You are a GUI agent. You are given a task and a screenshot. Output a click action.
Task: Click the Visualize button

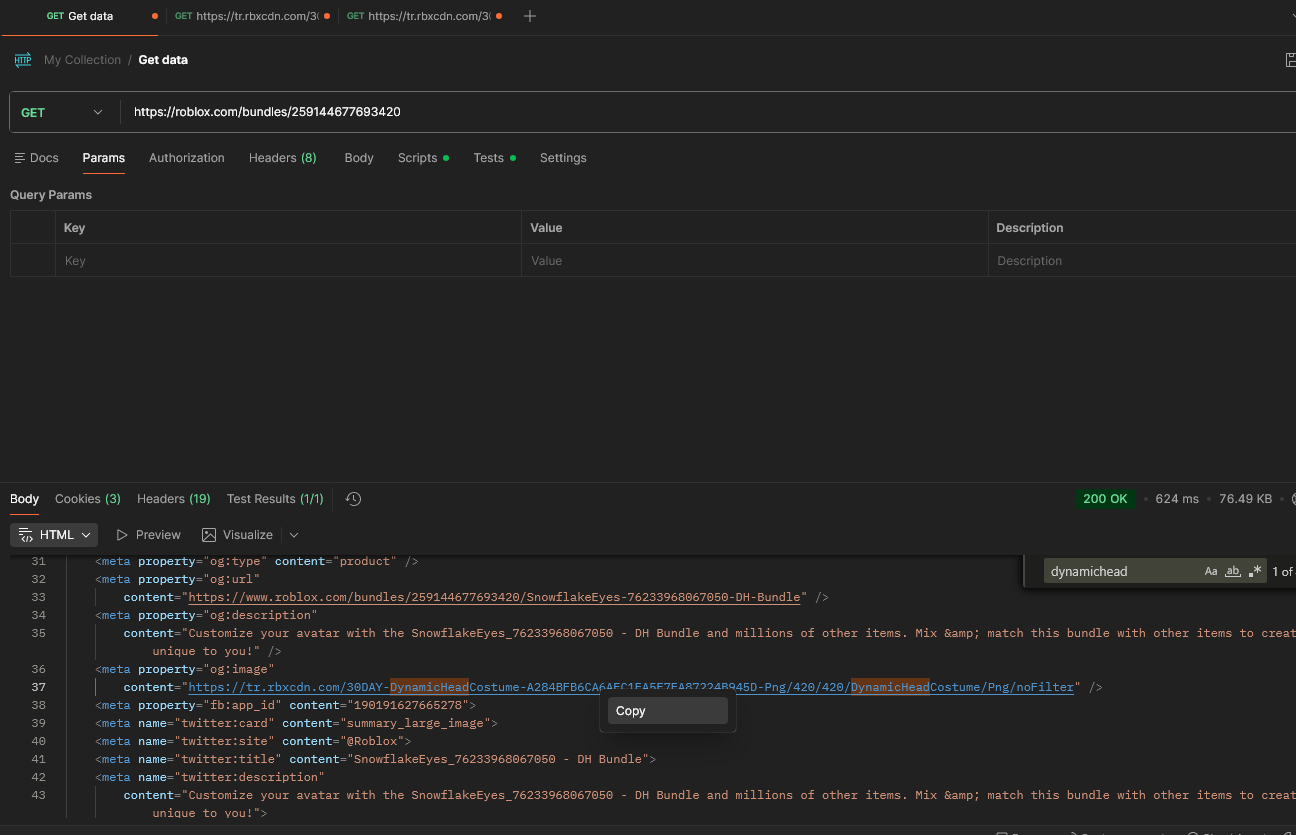(238, 535)
